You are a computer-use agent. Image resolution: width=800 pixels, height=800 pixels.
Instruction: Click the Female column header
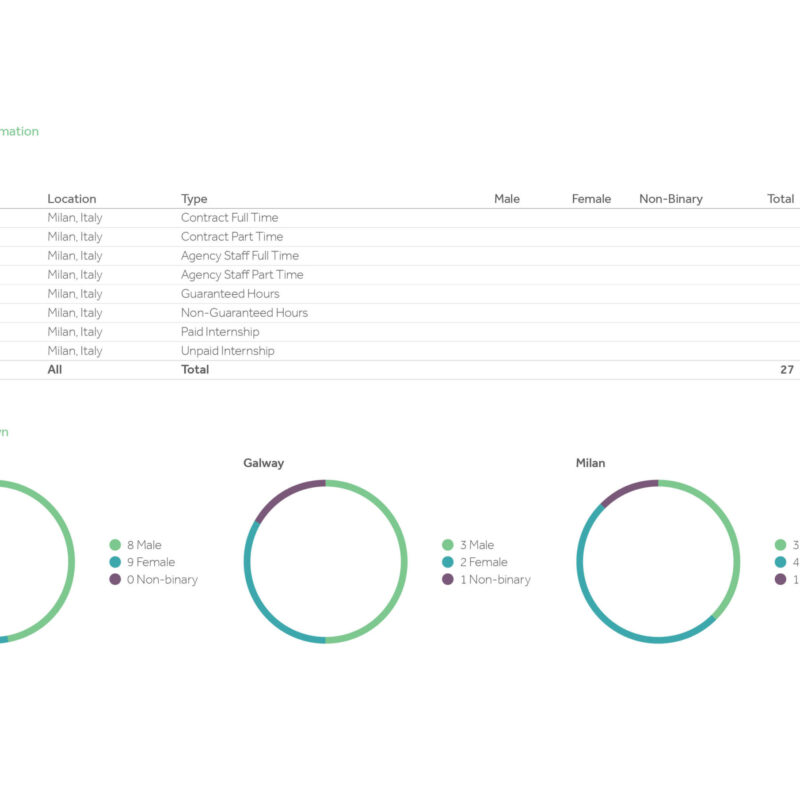pos(591,198)
